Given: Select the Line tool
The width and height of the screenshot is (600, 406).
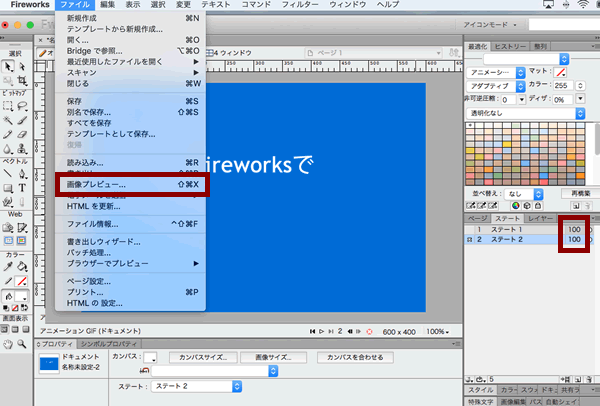Looking at the screenshot, I should (x=8, y=174).
